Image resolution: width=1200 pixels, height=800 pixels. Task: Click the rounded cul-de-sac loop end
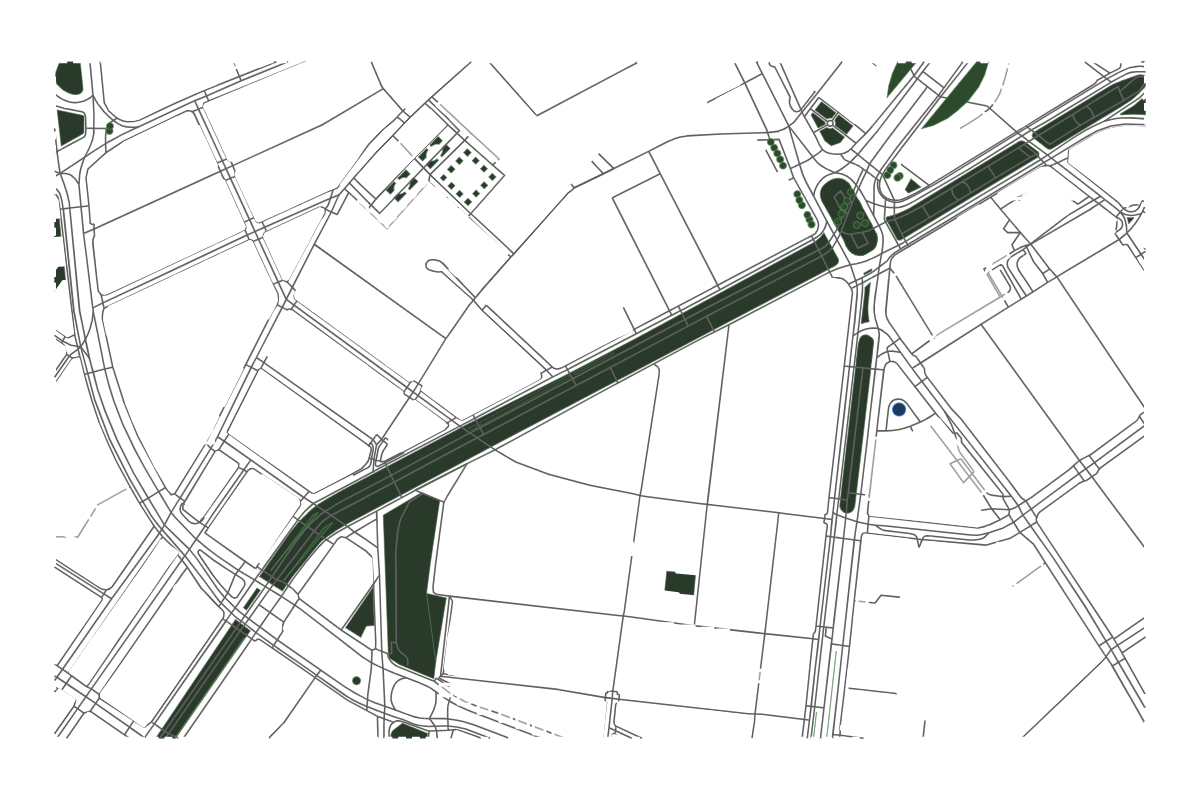point(436,266)
